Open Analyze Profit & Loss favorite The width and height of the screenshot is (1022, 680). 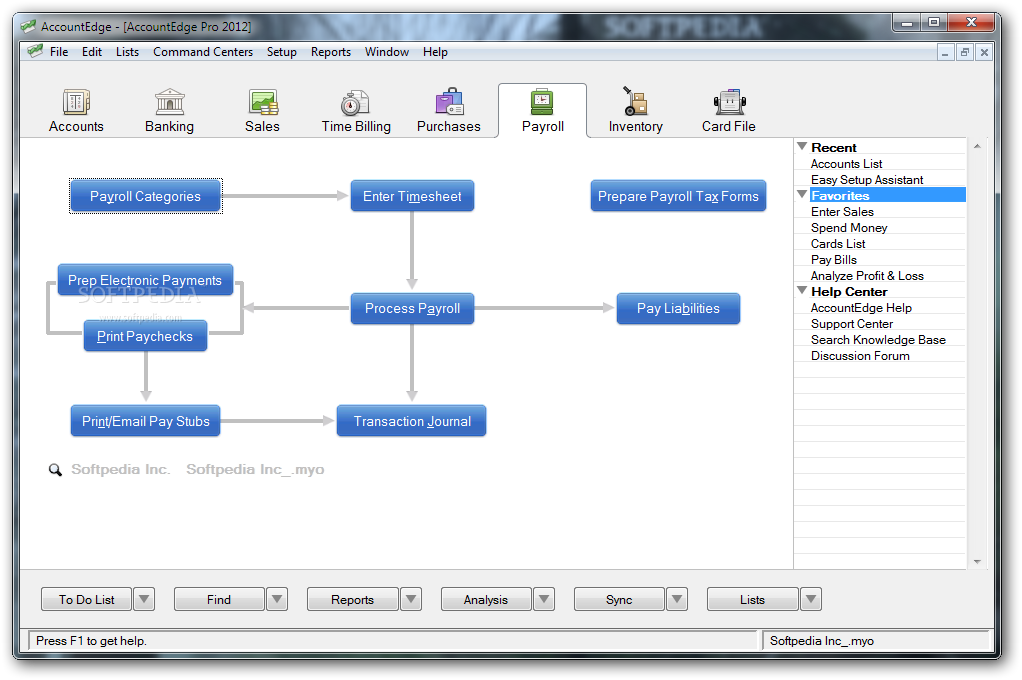pyautogui.click(x=867, y=276)
